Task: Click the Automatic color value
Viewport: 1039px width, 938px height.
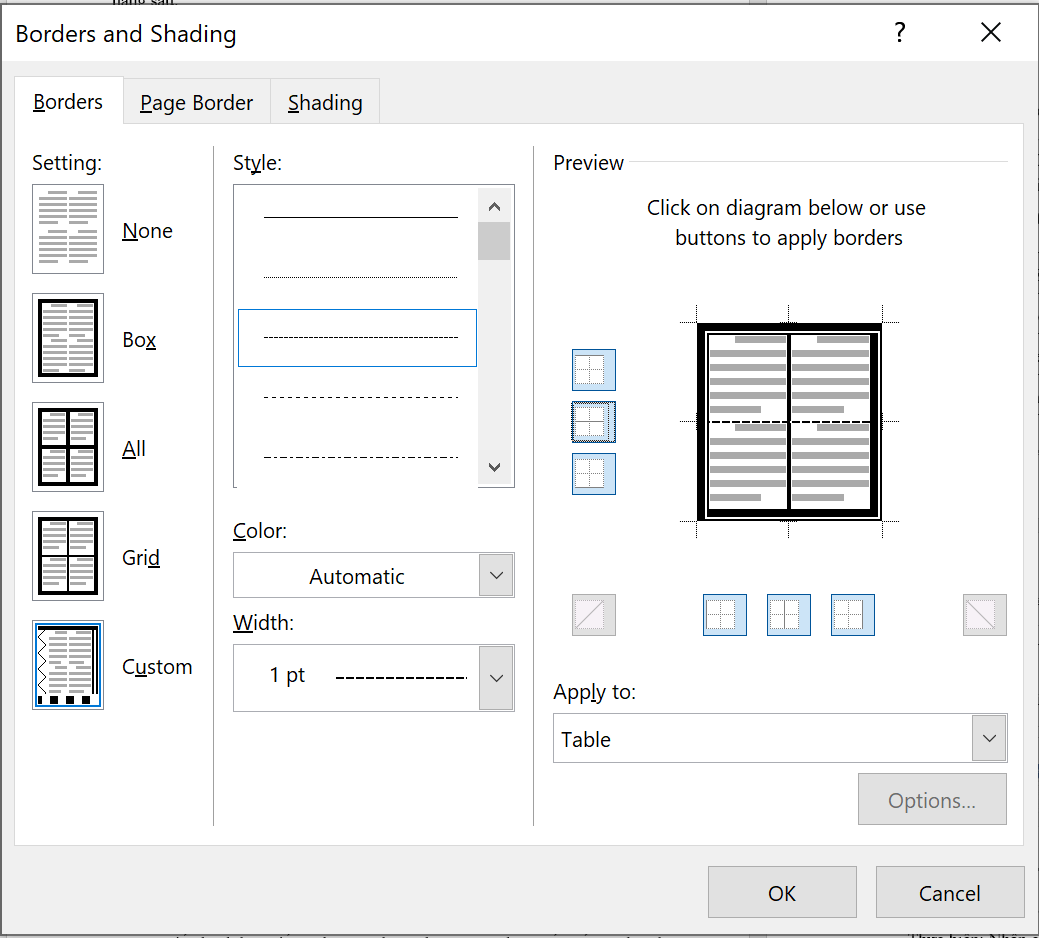Action: coord(356,576)
